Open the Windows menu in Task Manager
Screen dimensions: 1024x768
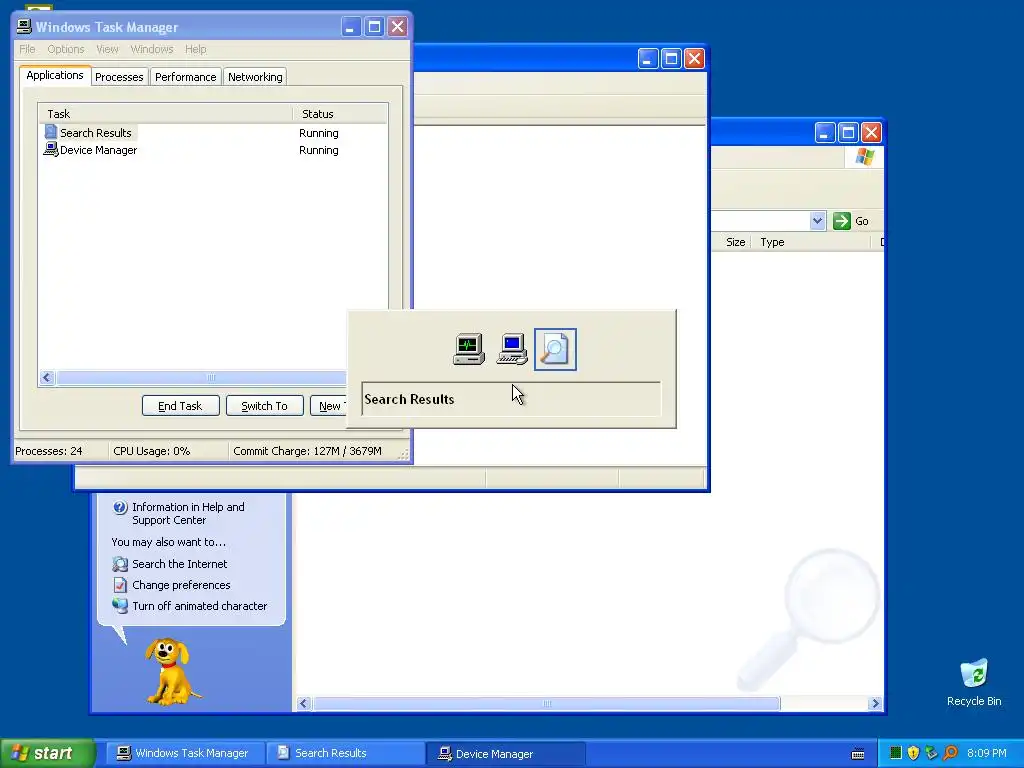point(152,49)
